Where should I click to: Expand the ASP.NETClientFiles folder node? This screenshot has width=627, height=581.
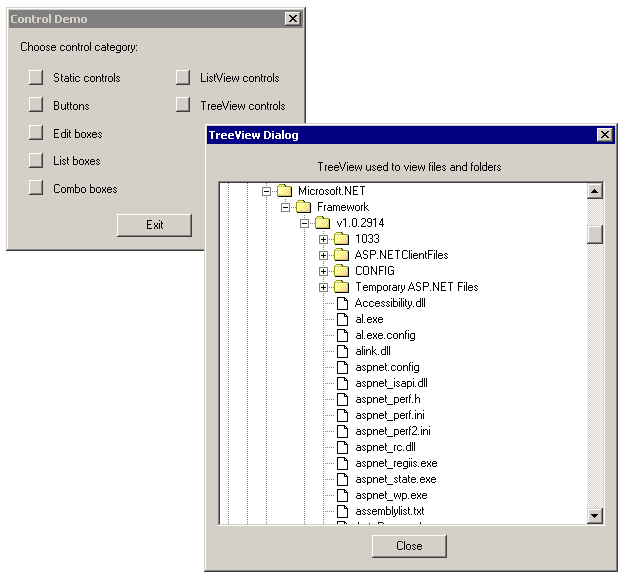(324, 255)
